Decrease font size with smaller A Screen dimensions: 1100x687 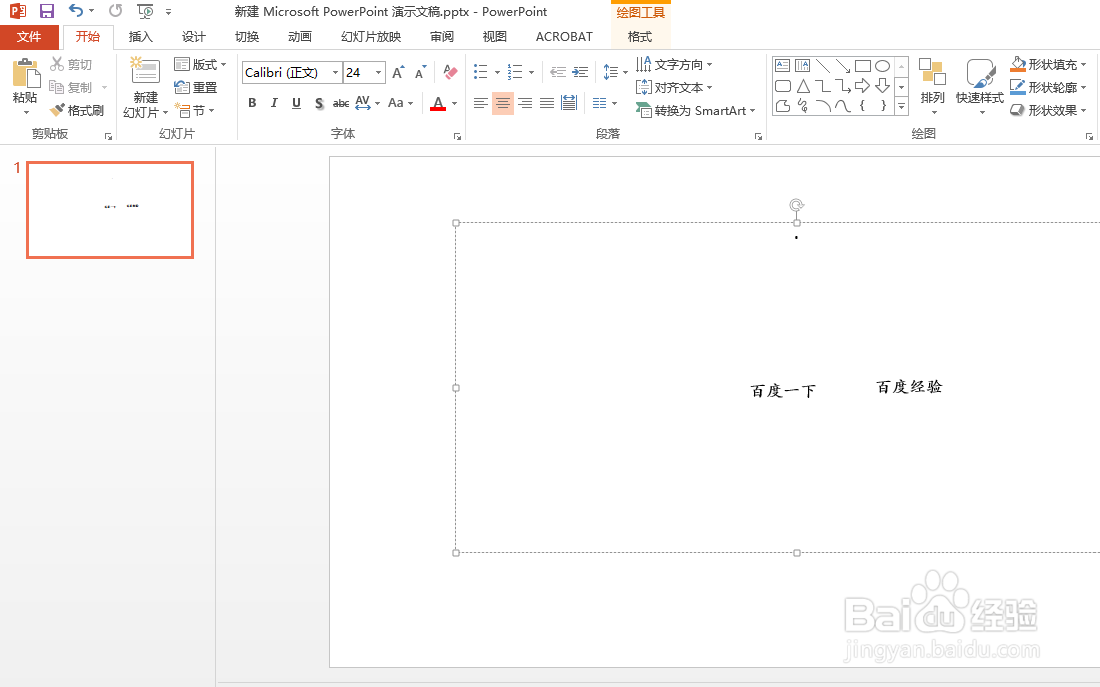(420, 72)
